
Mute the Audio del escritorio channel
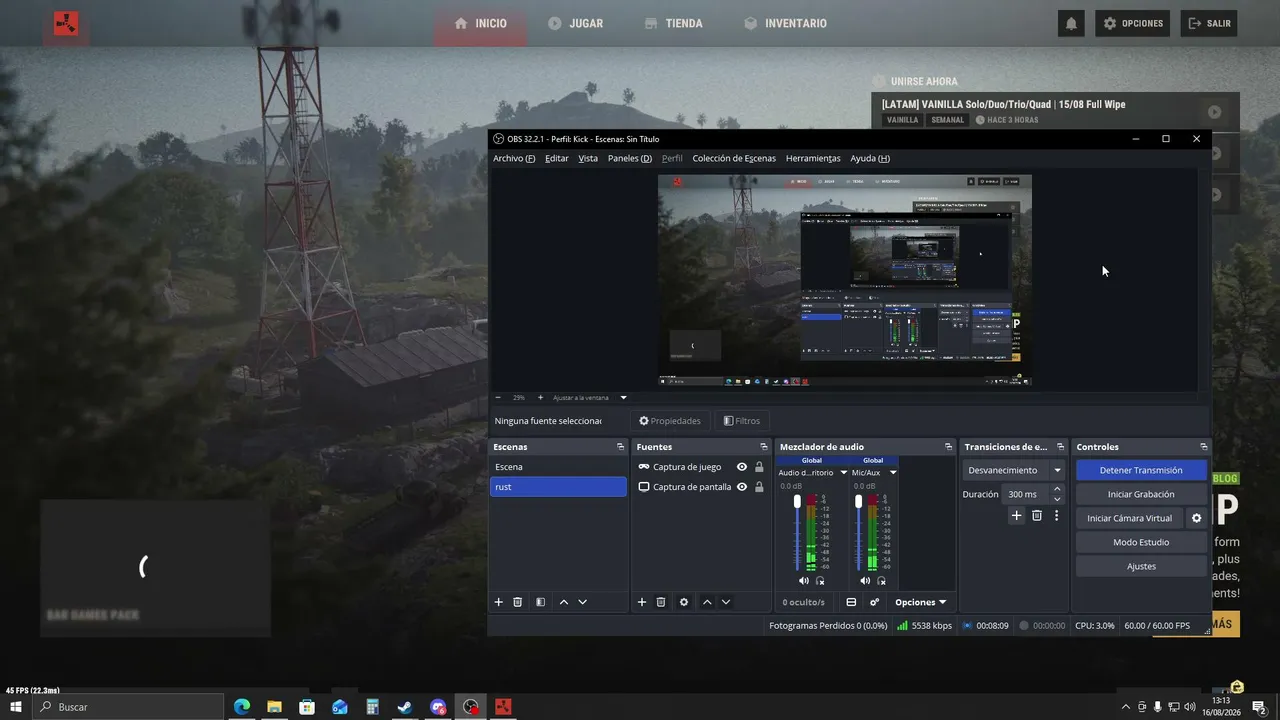click(x=803, y=580)
